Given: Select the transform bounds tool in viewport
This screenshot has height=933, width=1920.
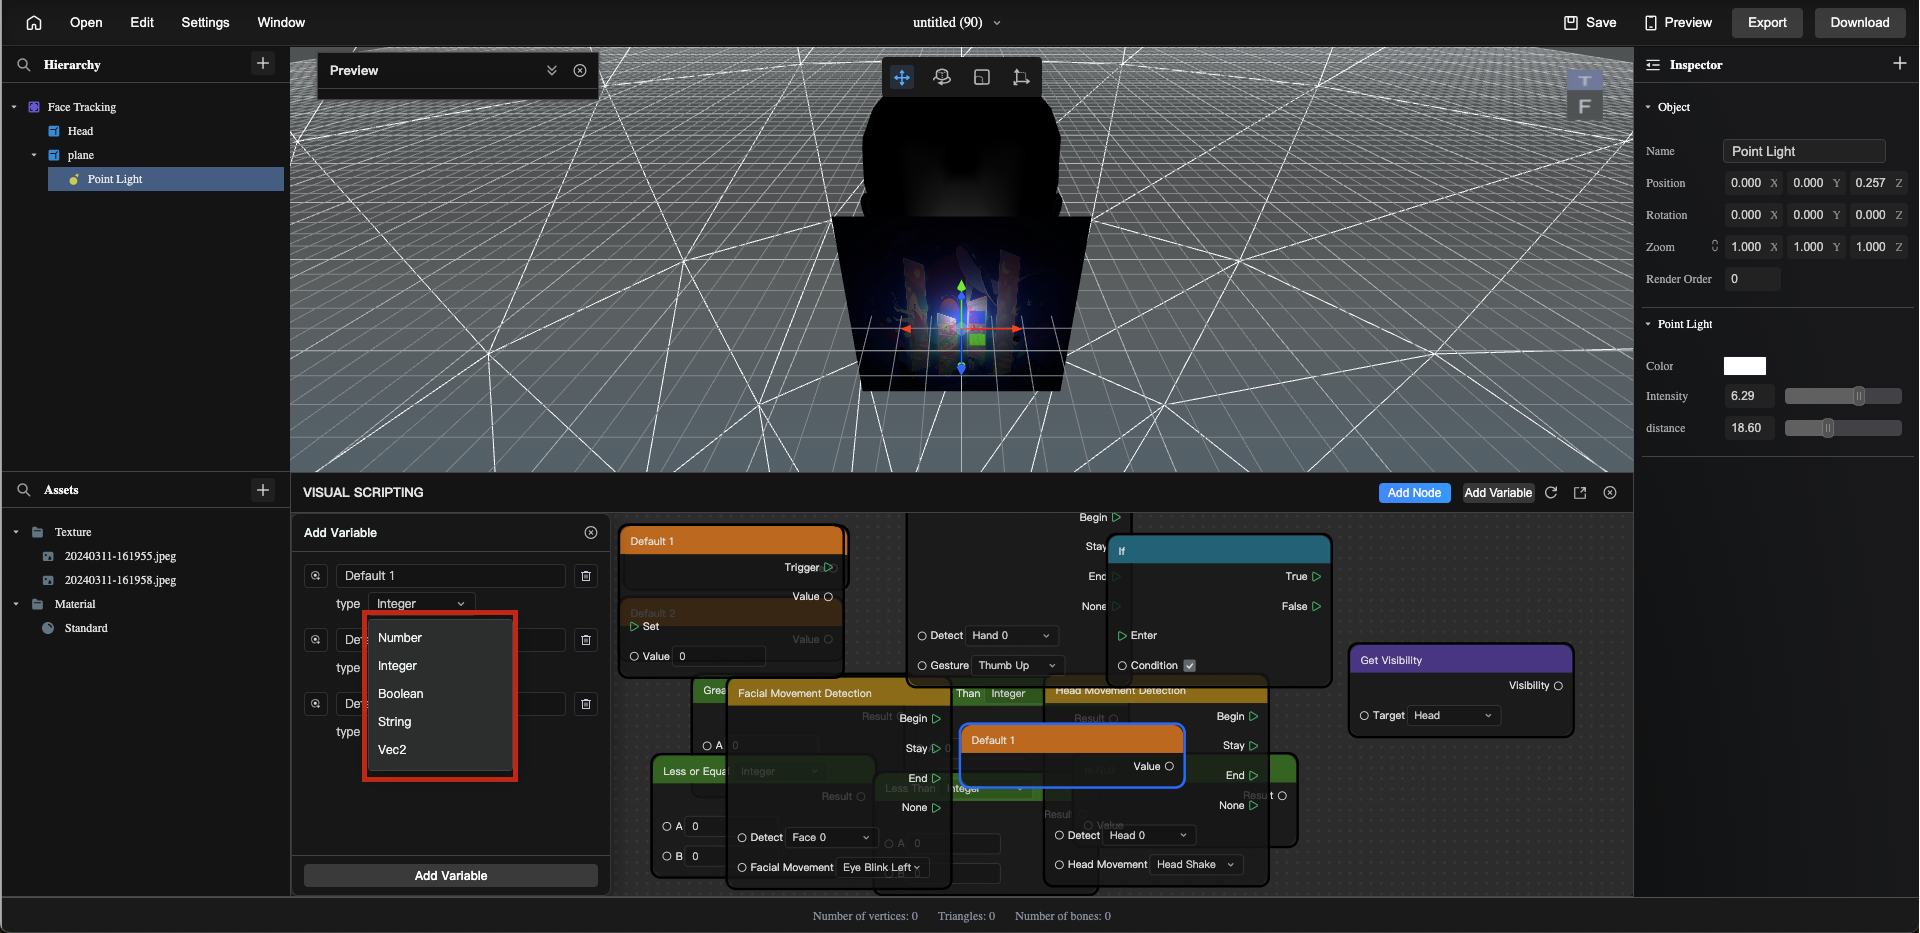Looking at the screenshot, I should 1021,77.
